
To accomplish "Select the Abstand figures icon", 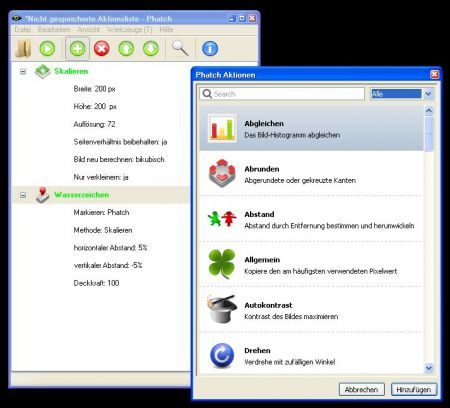I will pos(222,219).
